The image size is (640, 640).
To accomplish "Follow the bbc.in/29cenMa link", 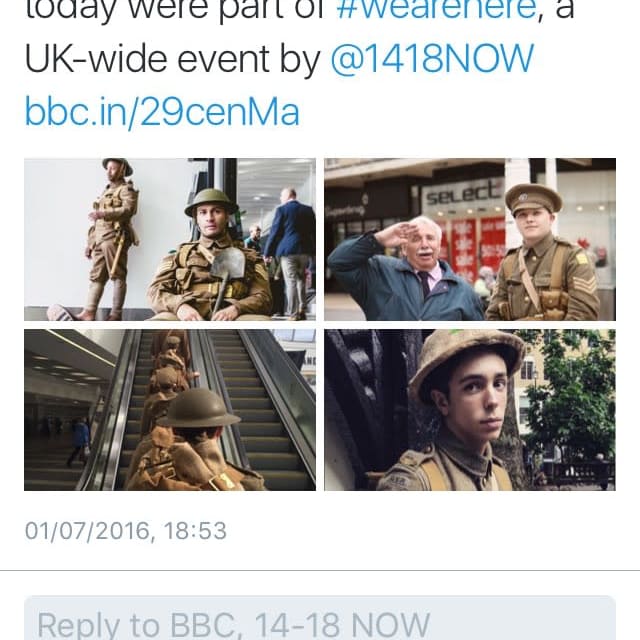I will pos(162,111).
